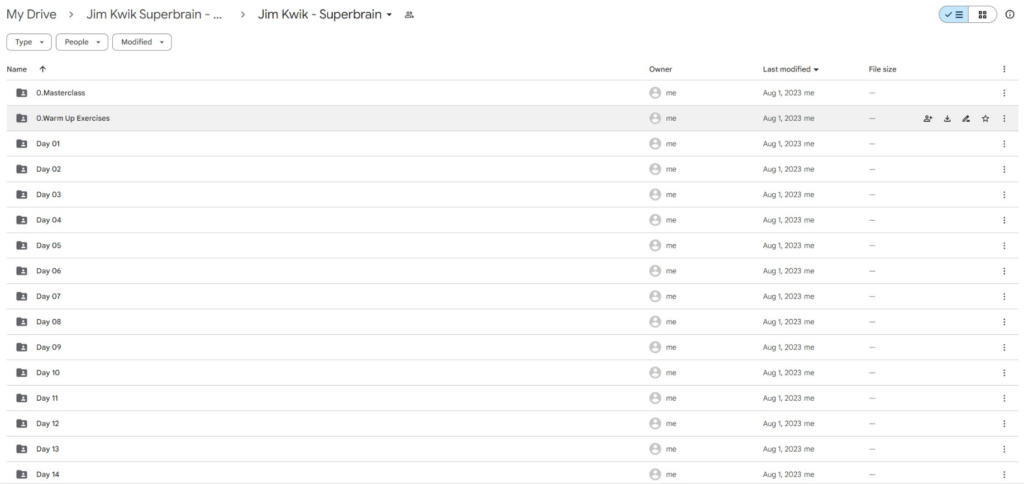The width and height of the screenshot is (1024, 484).
Task: Expand the Modified filter dropdown
Action: tap(141, 42)
